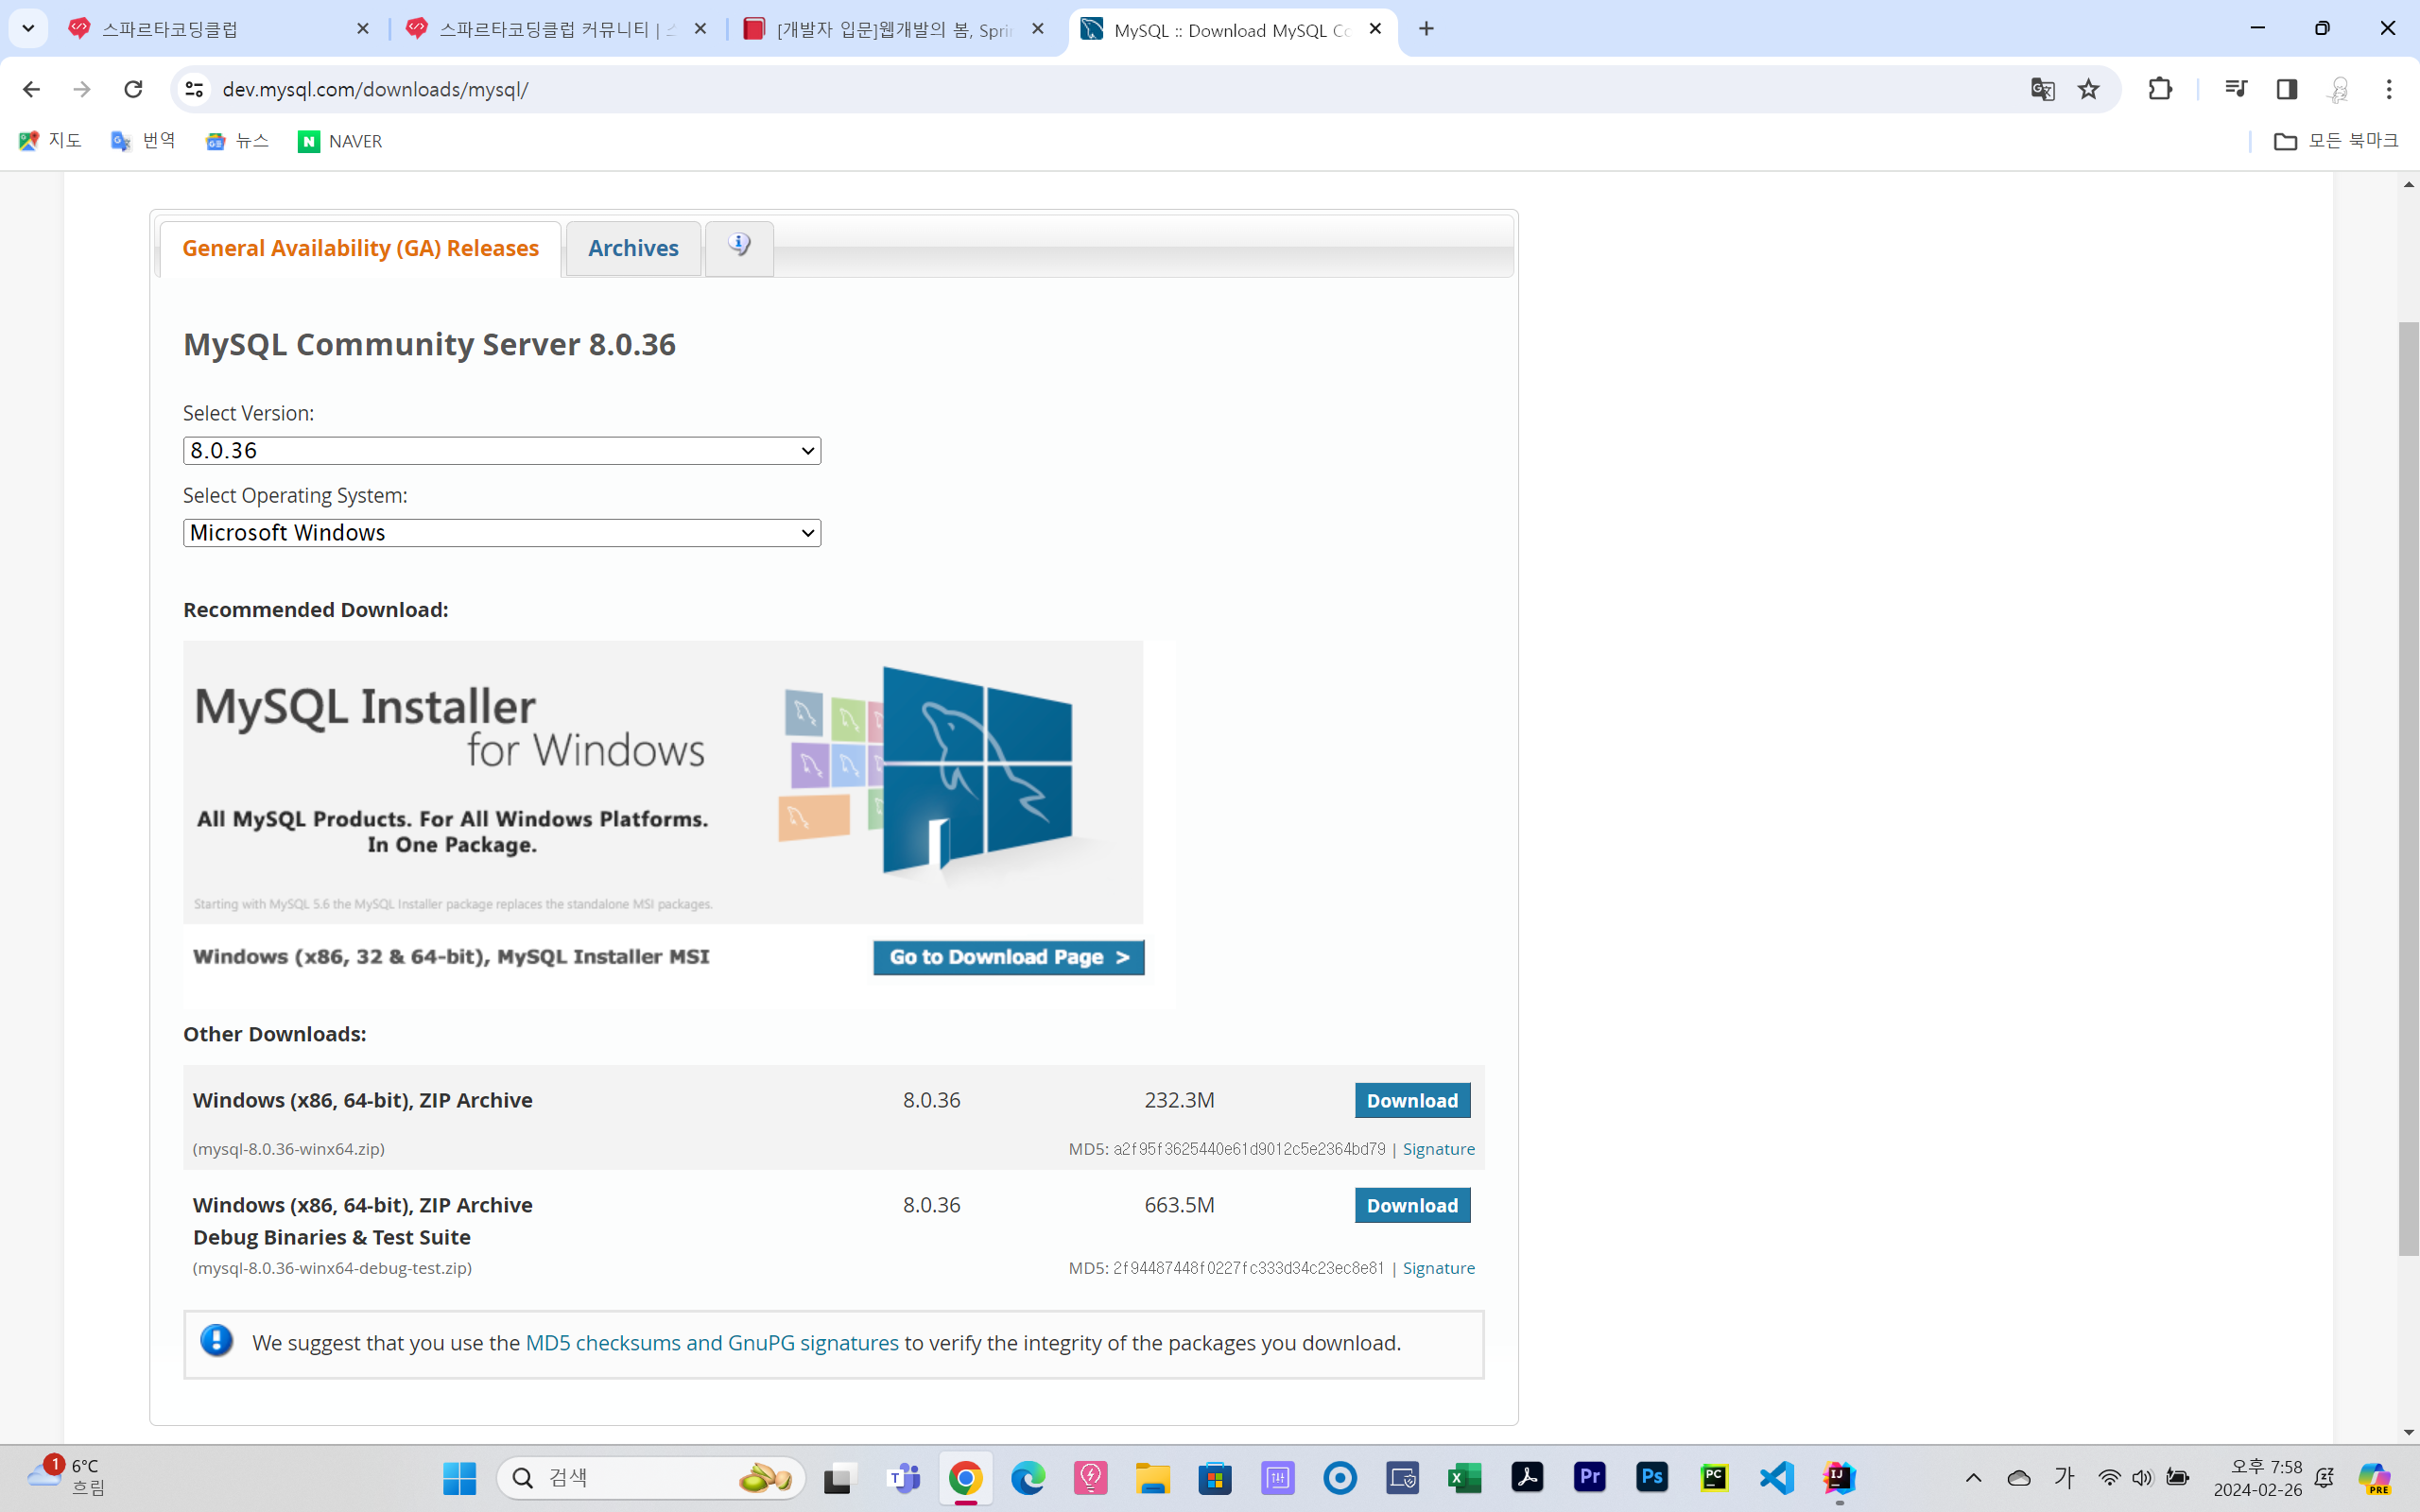This screenshot has height=1512, width=2420.
Task: Open the Wi-Fi network tray icon
Action: point(2109,1477)
